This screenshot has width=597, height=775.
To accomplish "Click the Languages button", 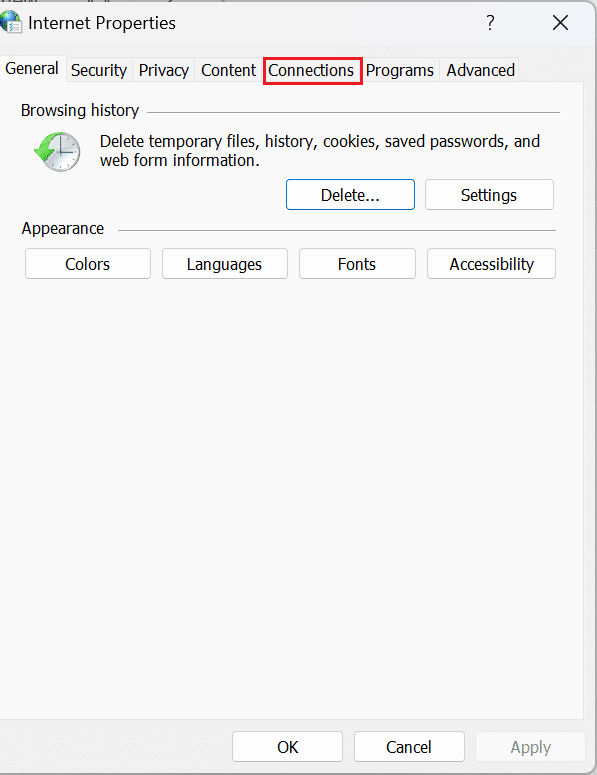I will click(225, 264).
